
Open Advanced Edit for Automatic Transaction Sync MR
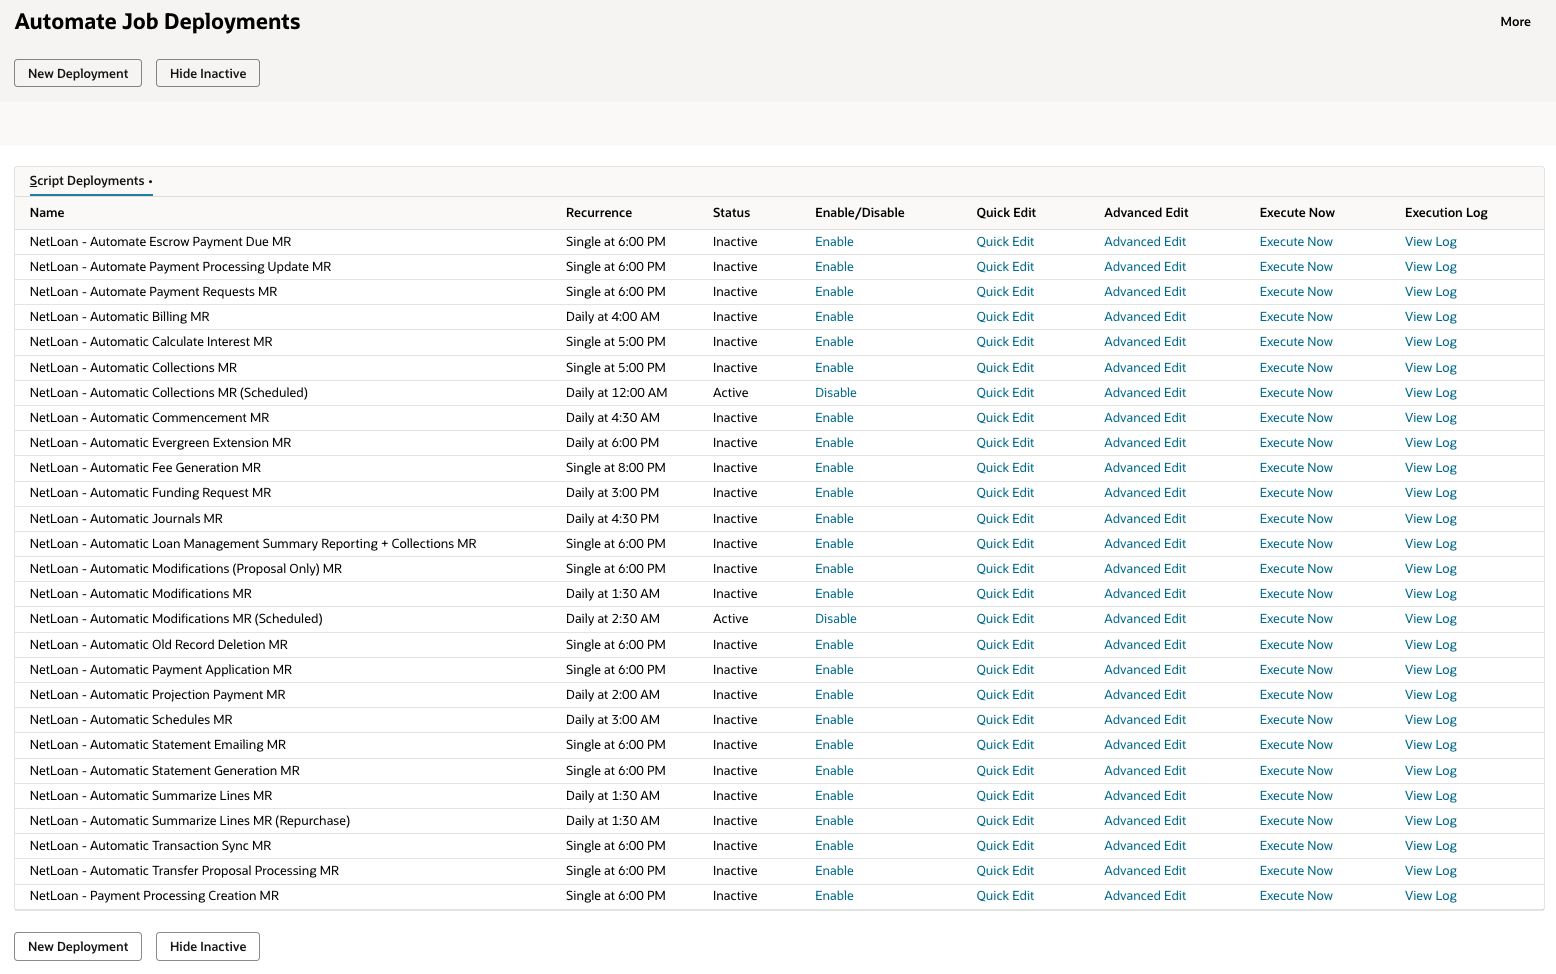pos(1145,846)
